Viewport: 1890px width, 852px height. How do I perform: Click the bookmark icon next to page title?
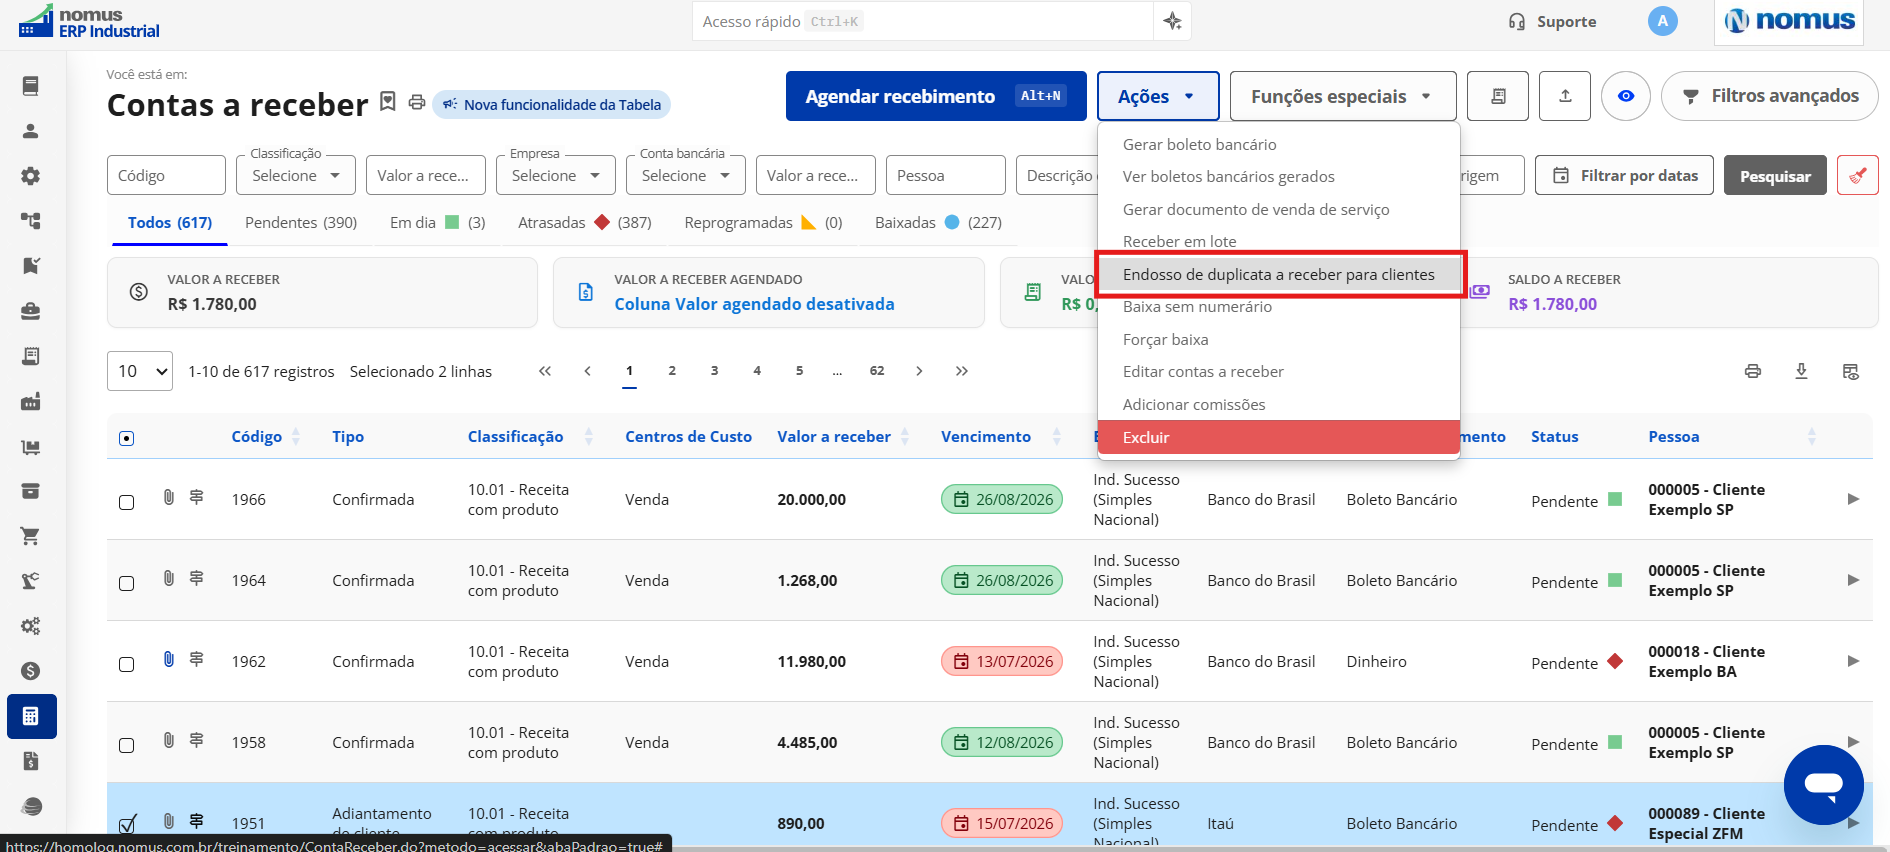[x=388, y=102]
